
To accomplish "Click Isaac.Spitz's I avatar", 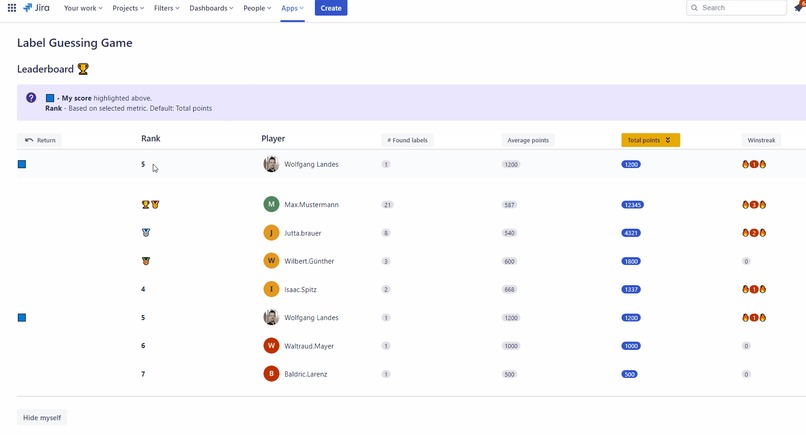I will click(271, 289).
